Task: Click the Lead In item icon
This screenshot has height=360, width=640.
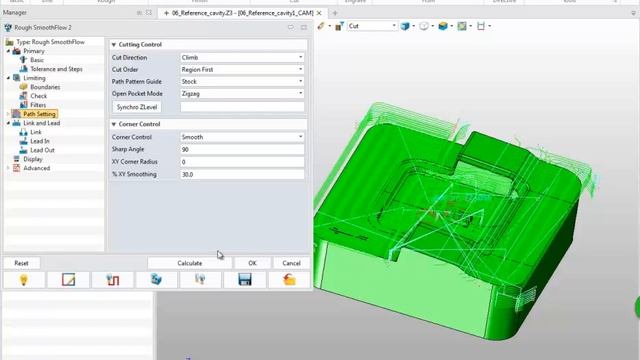Action: click(24, 141)
